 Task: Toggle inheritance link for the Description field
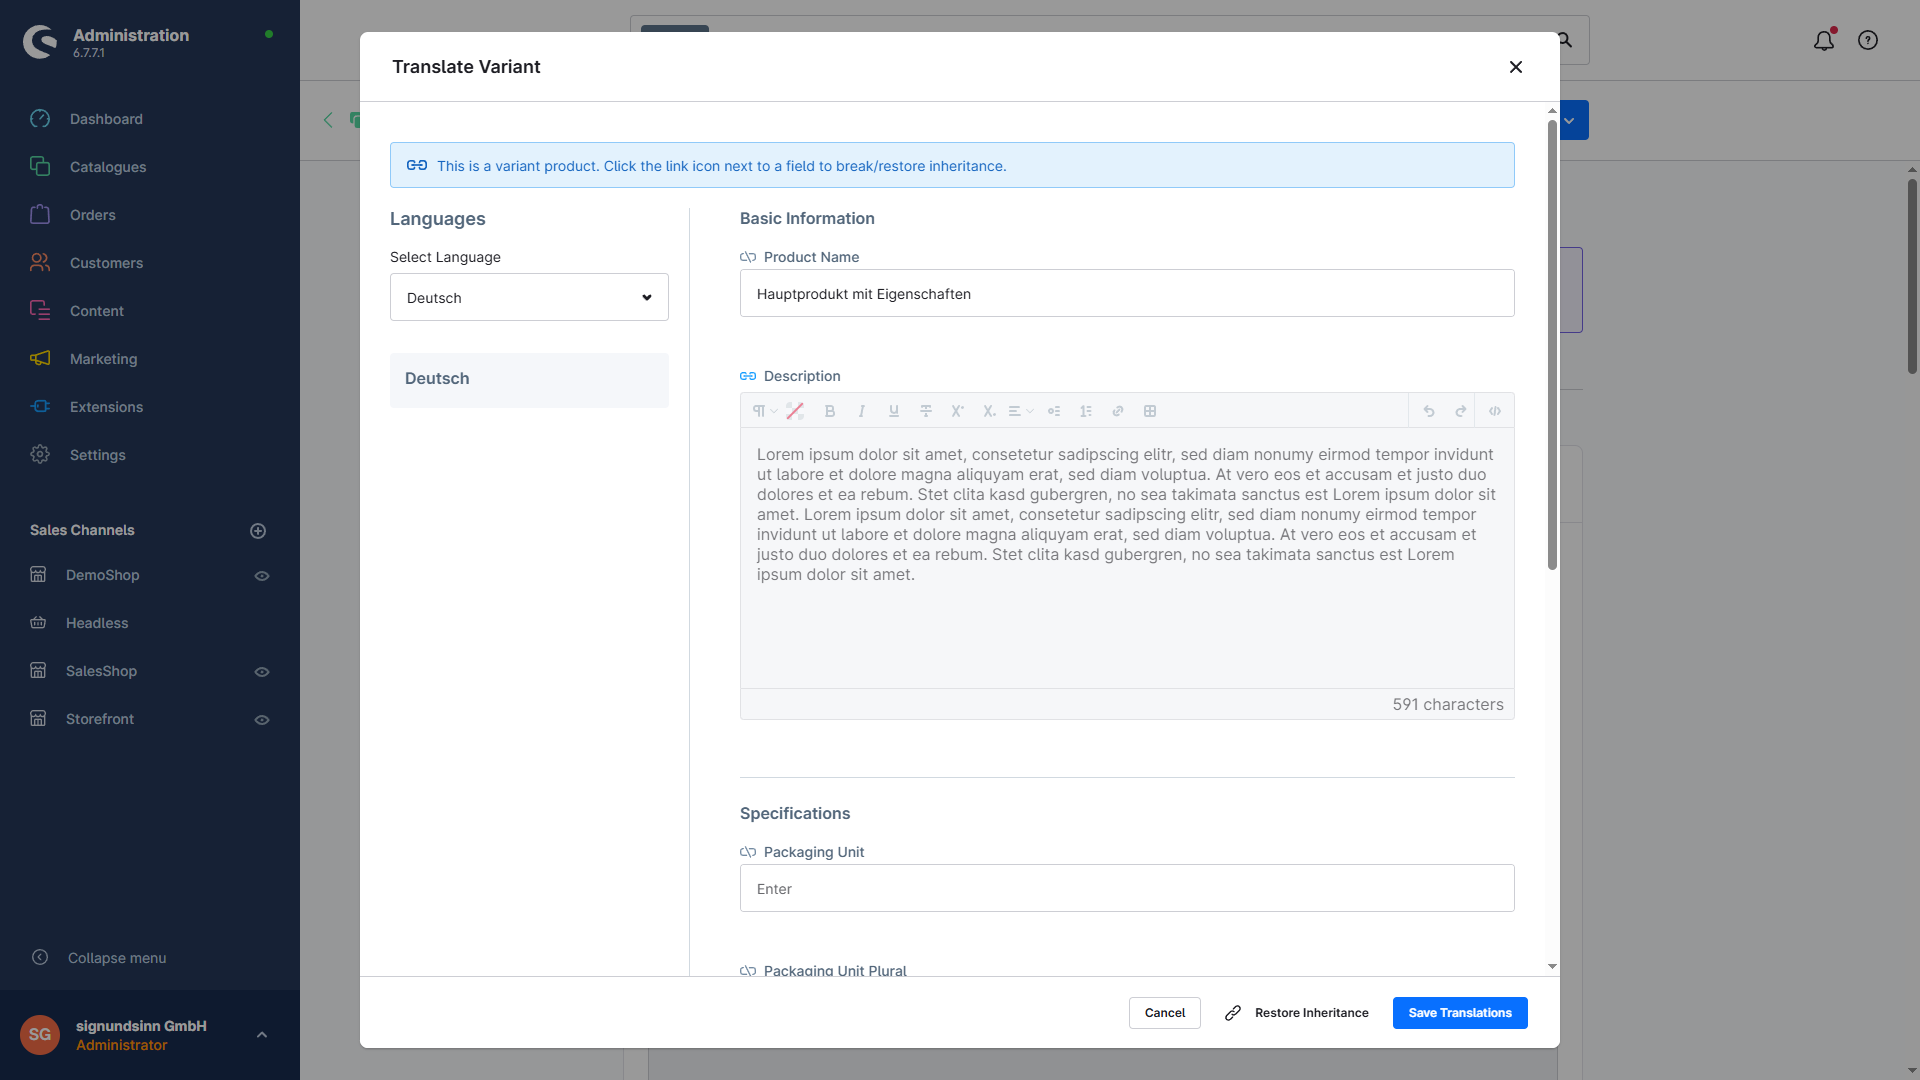coord(748,376)
